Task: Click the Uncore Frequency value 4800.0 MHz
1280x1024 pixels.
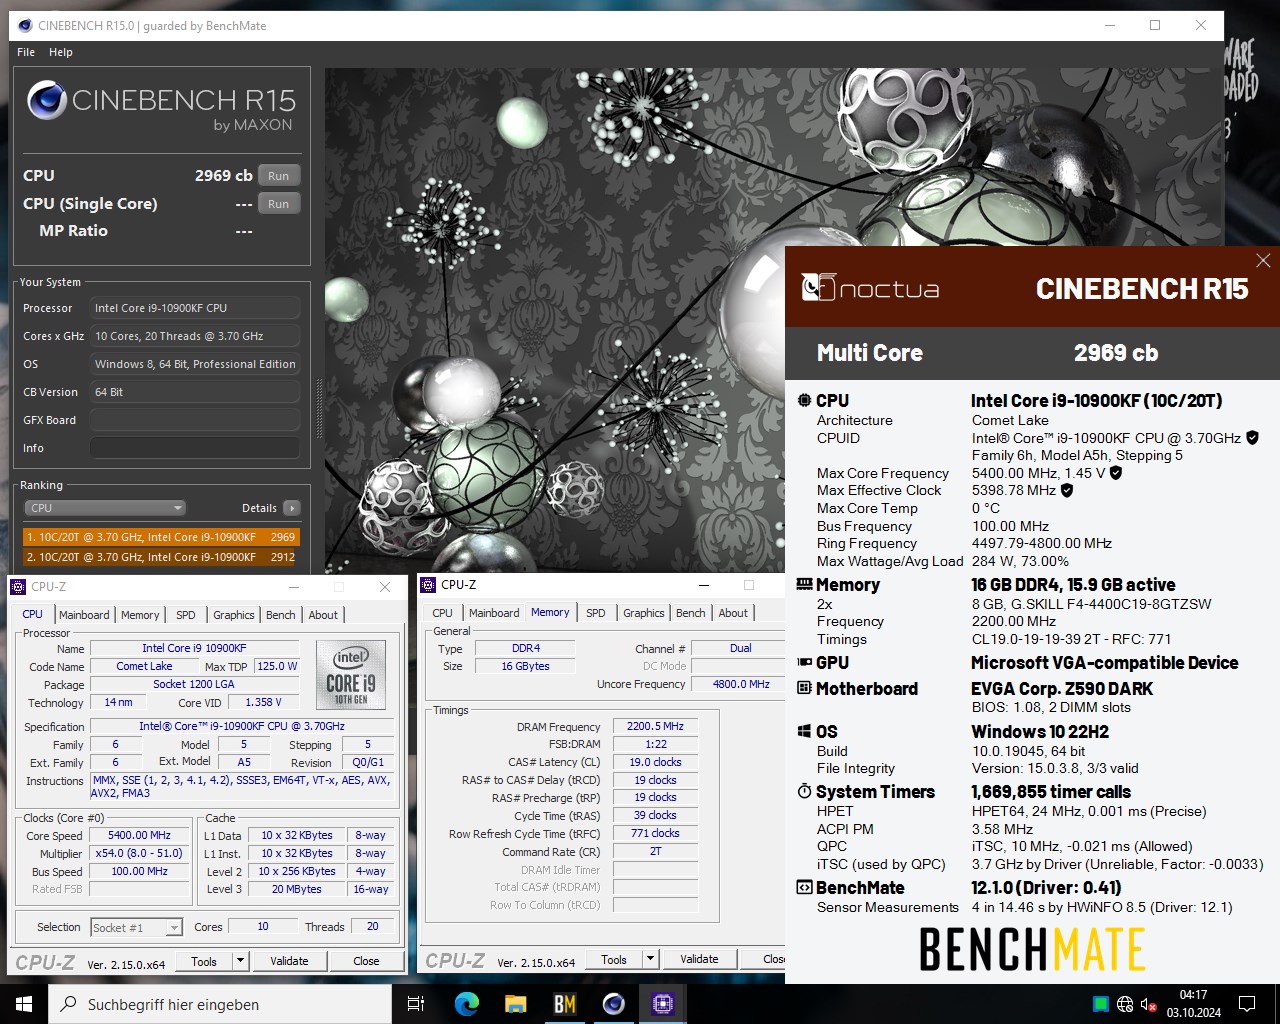Action: (740, 684)
